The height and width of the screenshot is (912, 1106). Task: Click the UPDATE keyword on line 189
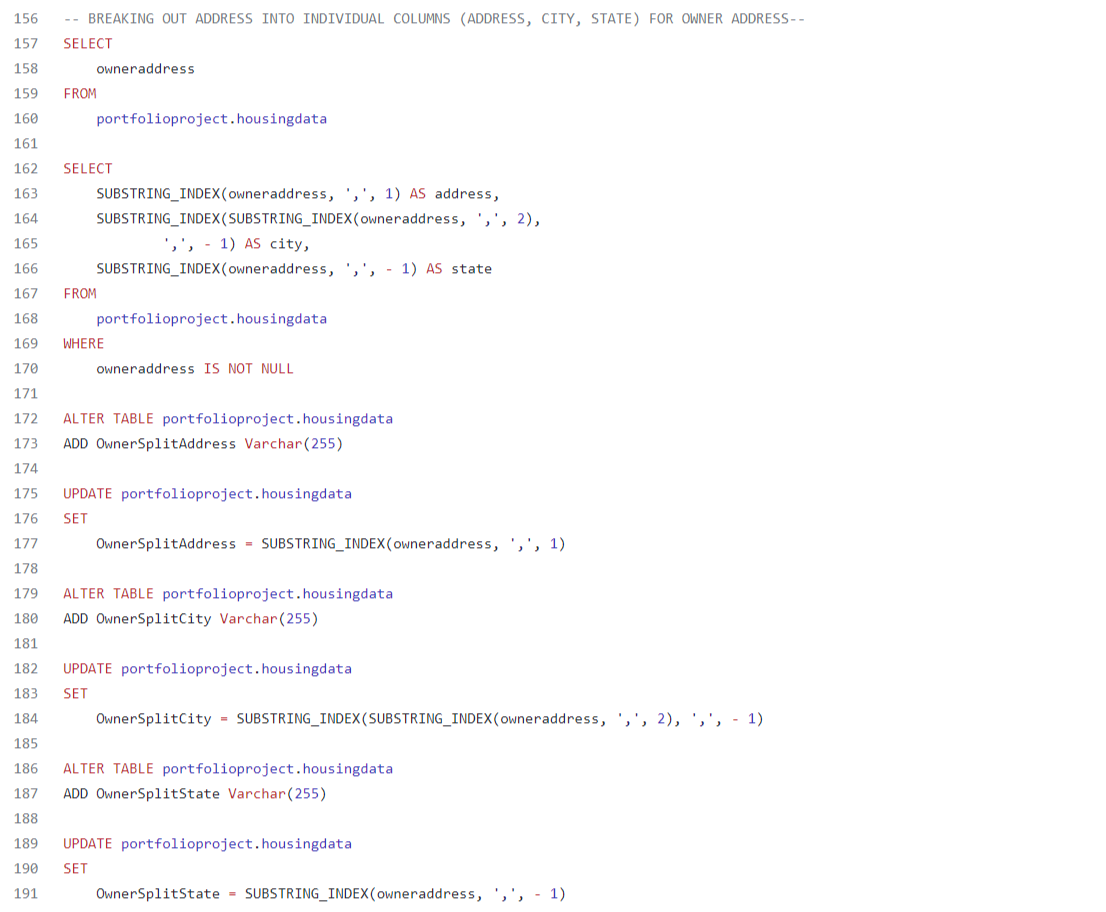[x=87, y=844]
